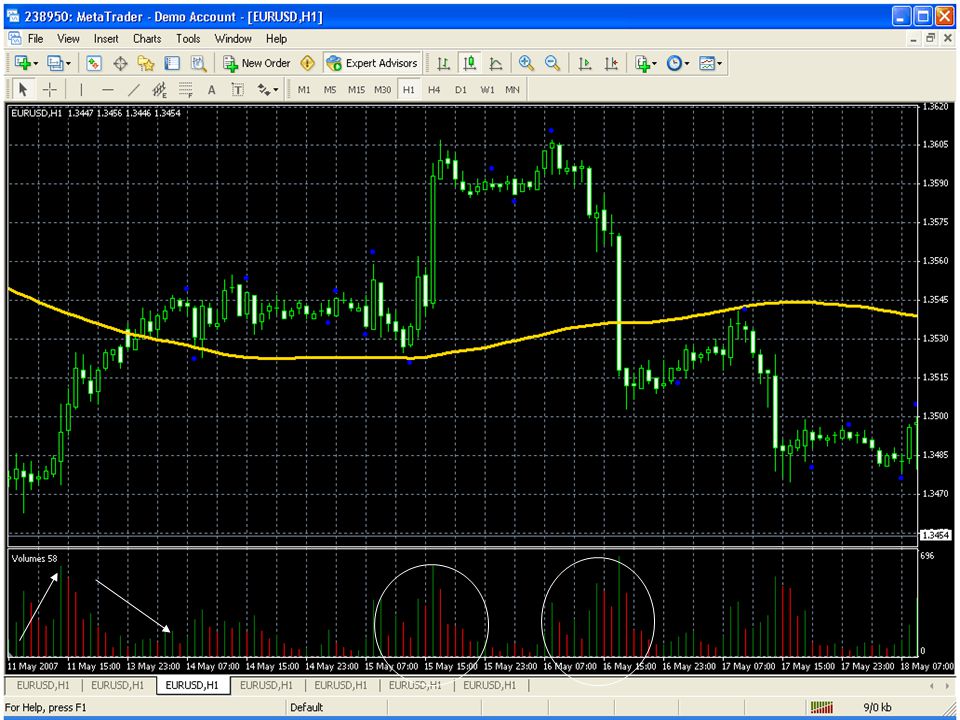The width and height of the screenshot is (960, 720).
Task: Choose the Equidistant Channel tool
Action: coord(160,90)
